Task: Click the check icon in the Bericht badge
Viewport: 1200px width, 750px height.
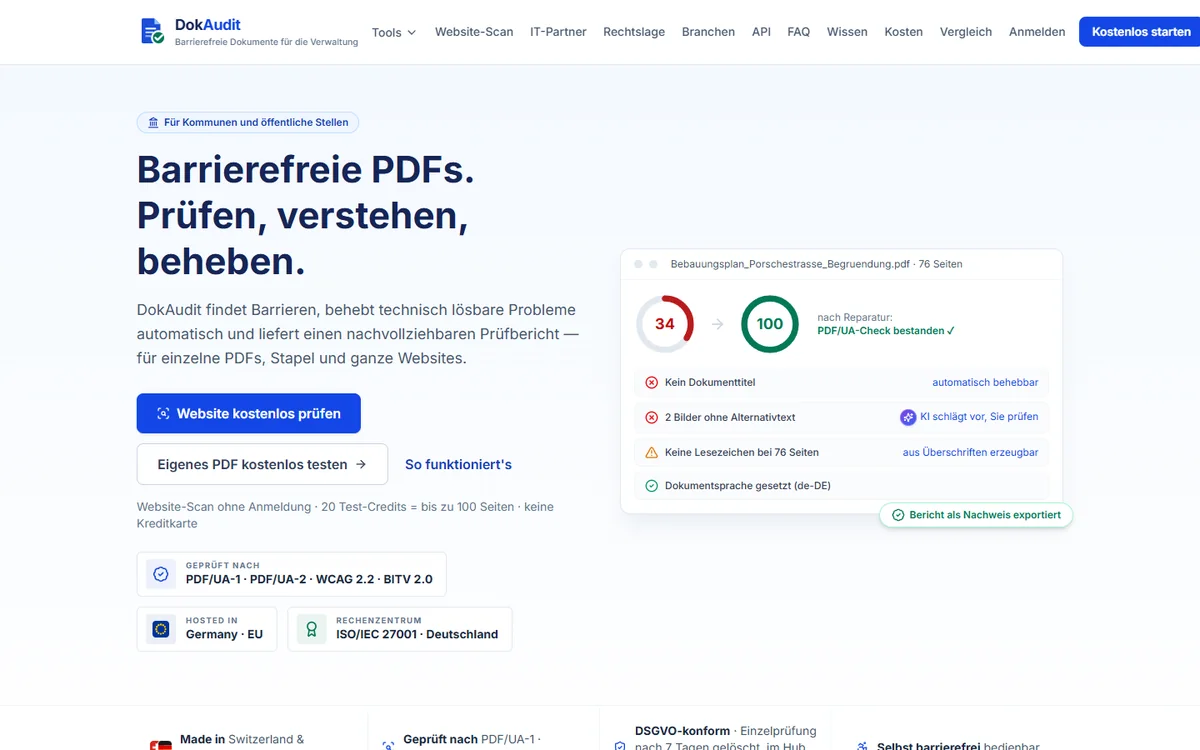Action: (x=897, y=515)
